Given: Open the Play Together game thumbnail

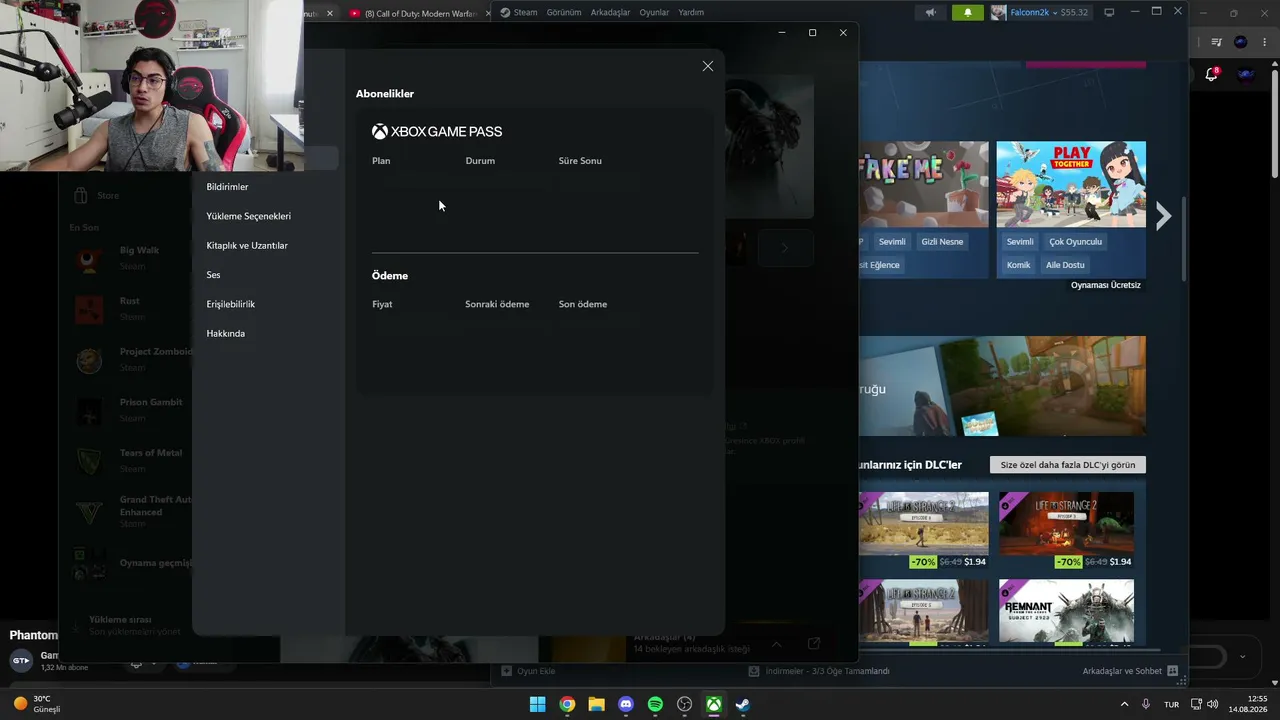Looking at the screenshot, I should click(1071, 184).
